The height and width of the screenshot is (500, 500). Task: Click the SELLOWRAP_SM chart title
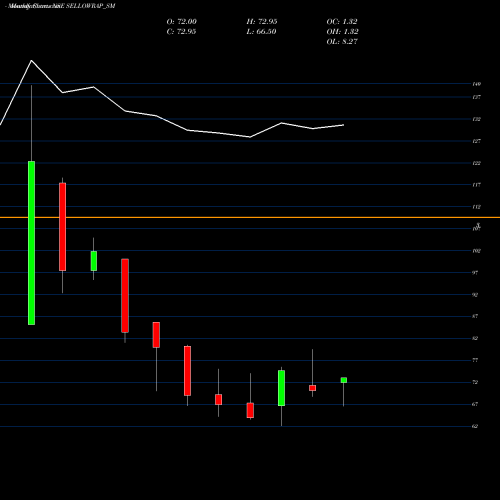pyautogui.click(x=60, y=6)
